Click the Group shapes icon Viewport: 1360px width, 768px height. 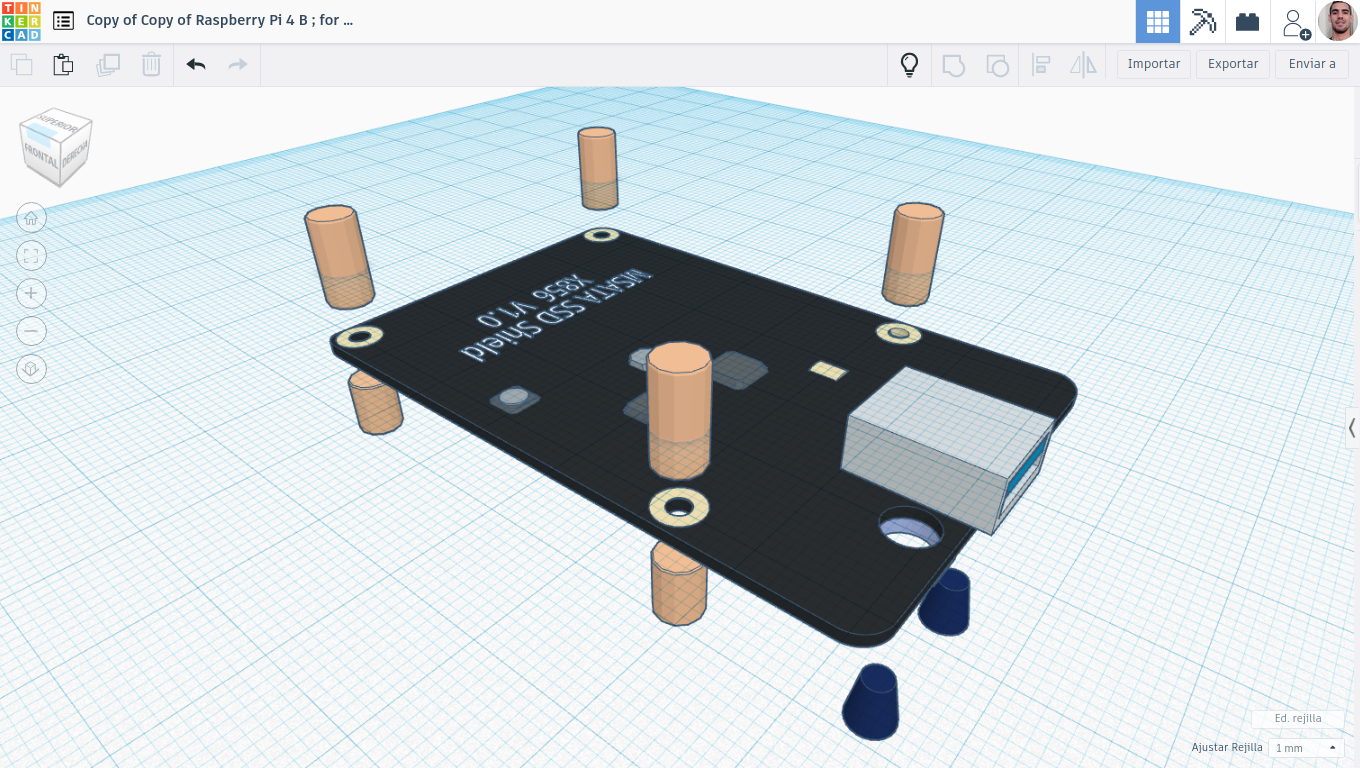[x=953, y=65]
